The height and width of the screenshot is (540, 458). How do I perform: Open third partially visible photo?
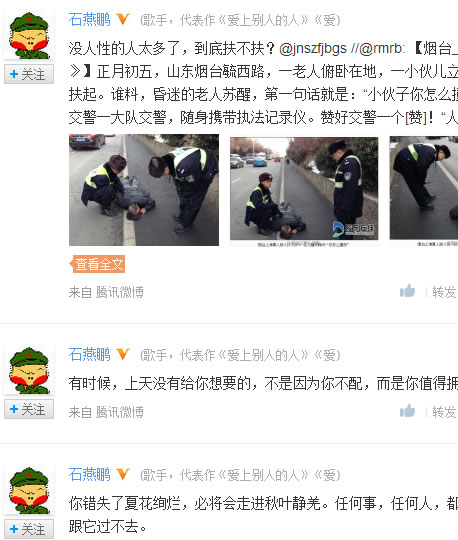[x=424, y=188]
